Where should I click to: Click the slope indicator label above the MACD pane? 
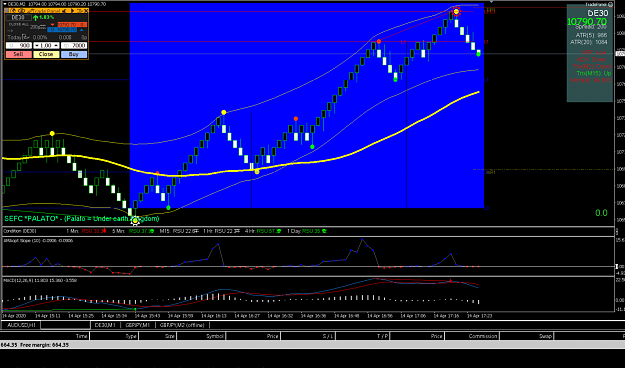pyautogui.click(x=38, y=240)
